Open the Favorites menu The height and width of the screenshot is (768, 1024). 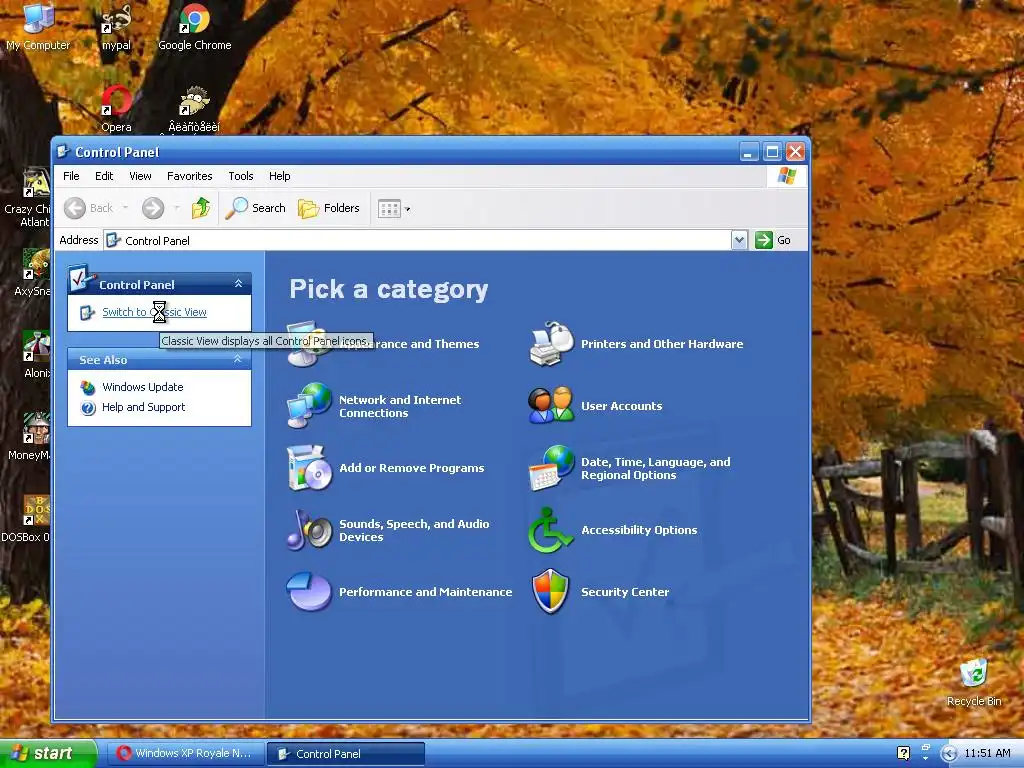pyautogui.click(x=189, y=176)
